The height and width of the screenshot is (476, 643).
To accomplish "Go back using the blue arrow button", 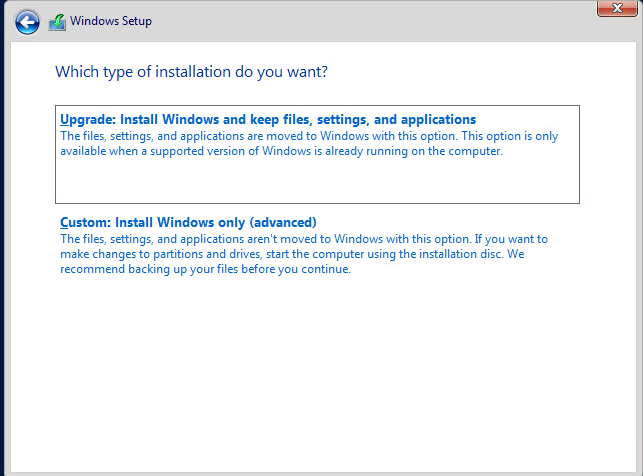I will (27, 22).
